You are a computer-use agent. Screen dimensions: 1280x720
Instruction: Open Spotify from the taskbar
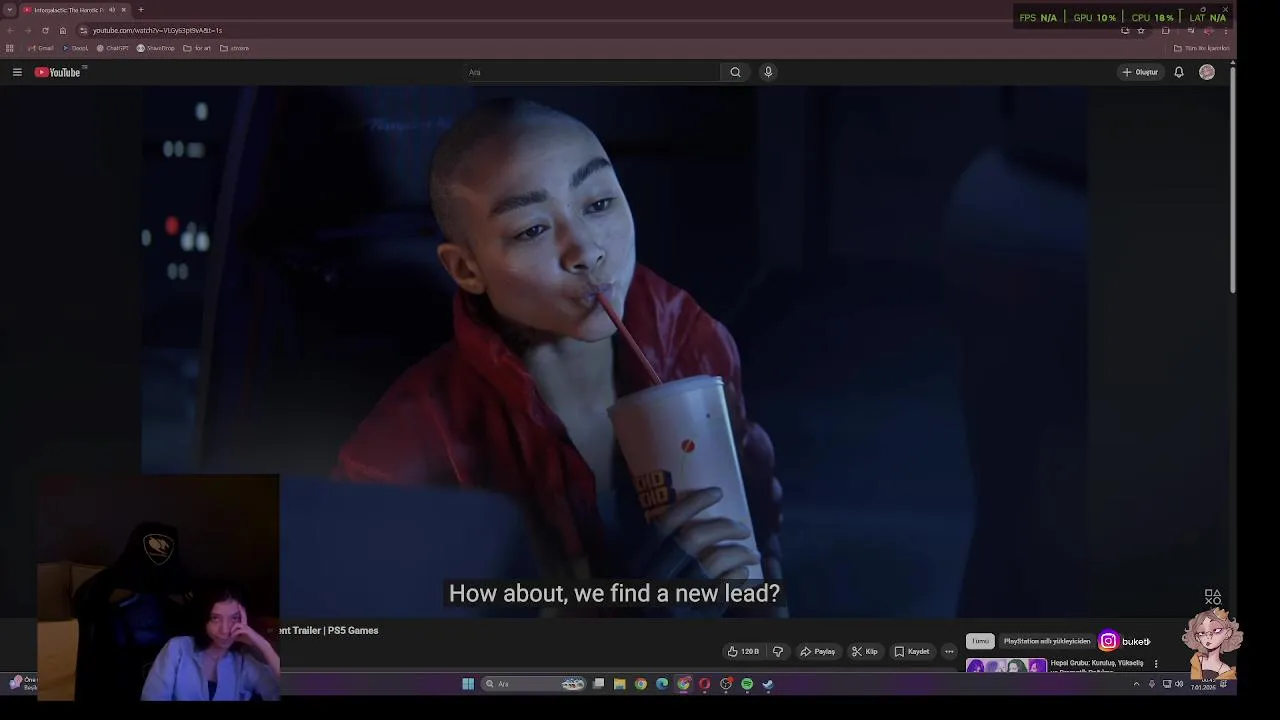point(747,684)
